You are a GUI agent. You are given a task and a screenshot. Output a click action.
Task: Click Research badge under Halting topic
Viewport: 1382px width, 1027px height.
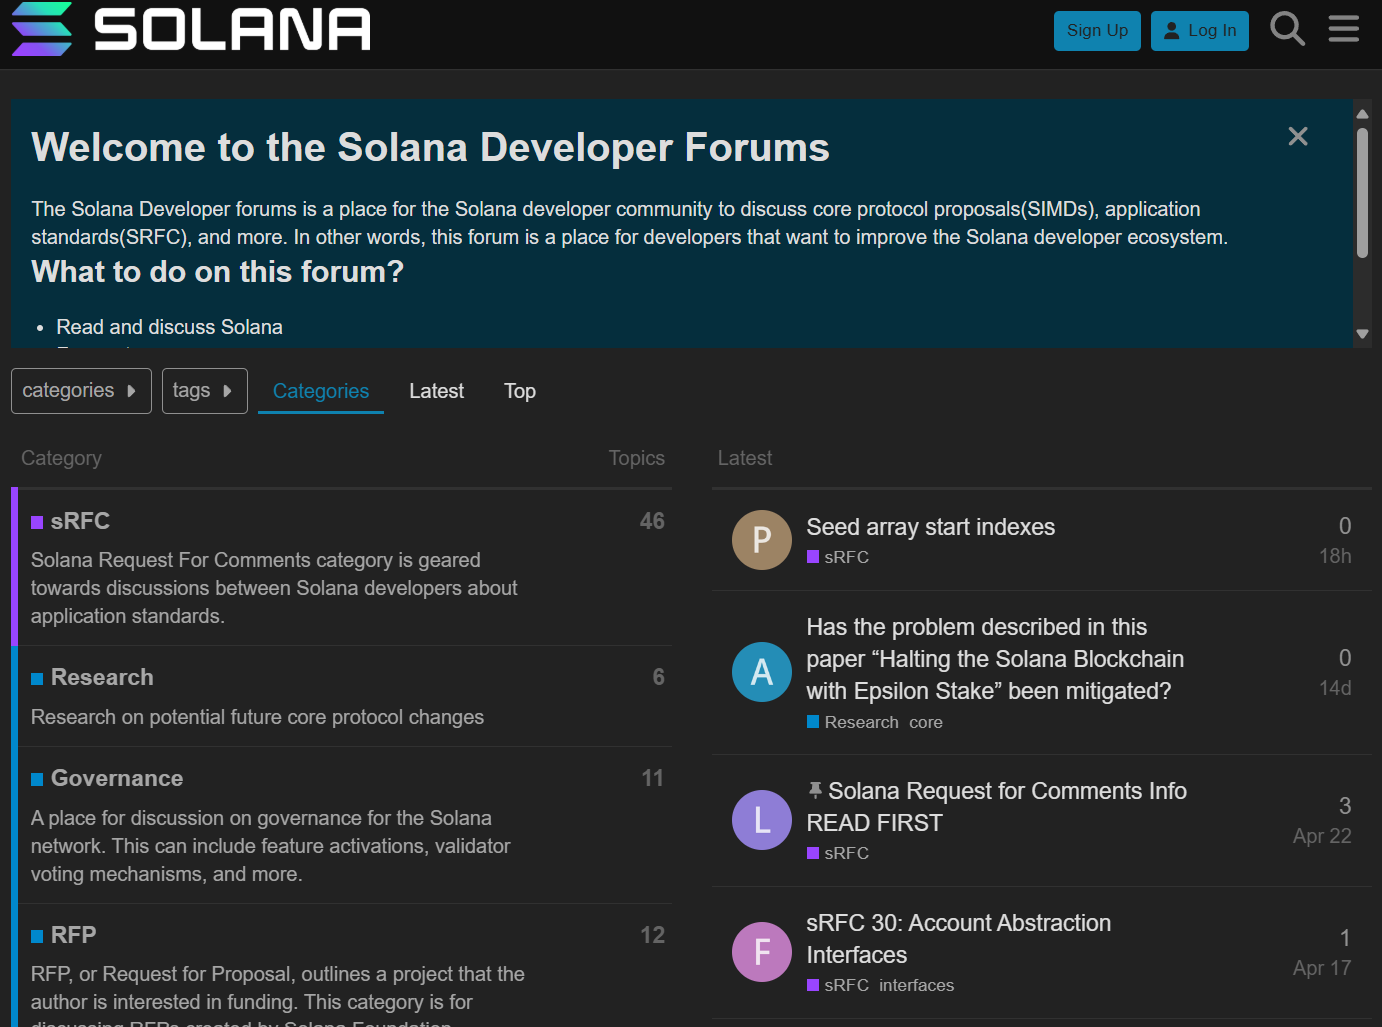click(853, 722)
